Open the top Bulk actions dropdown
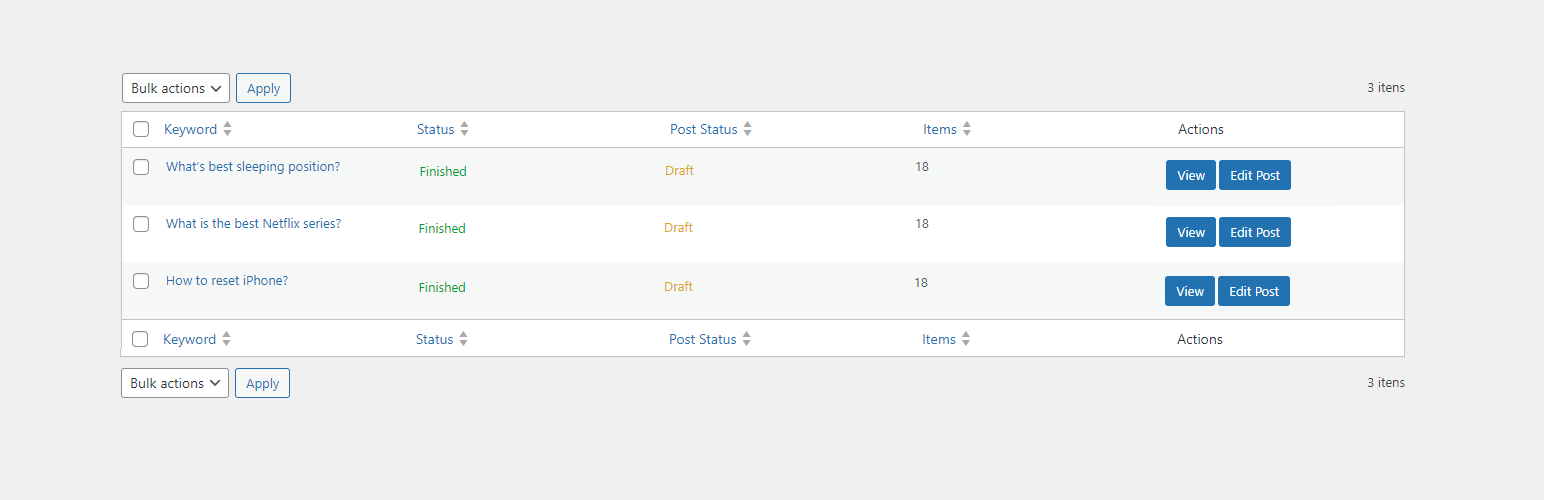The image size is (1544, 500). click(x=176, y=88)
